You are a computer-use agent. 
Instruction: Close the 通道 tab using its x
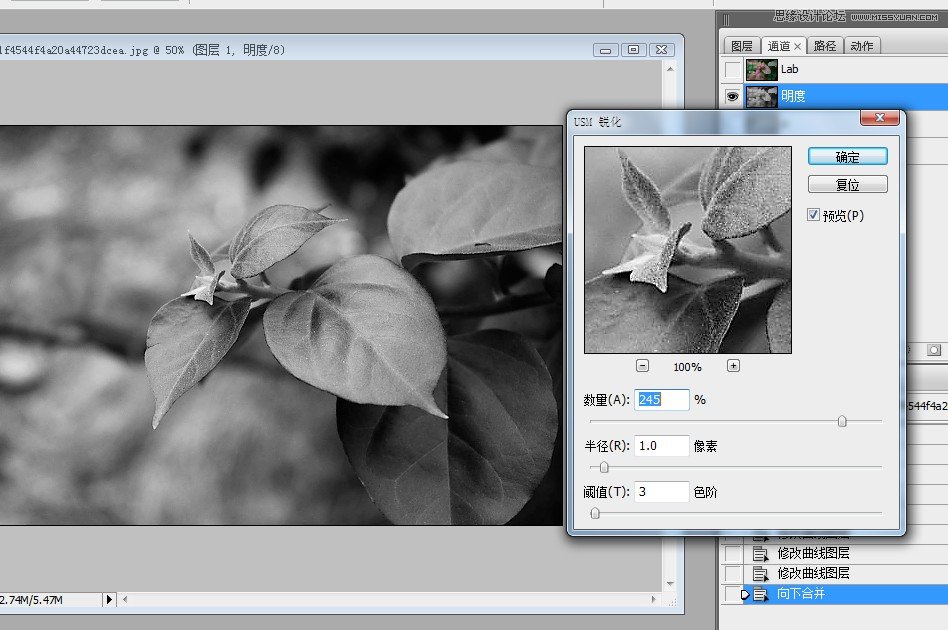pos(797,47)
